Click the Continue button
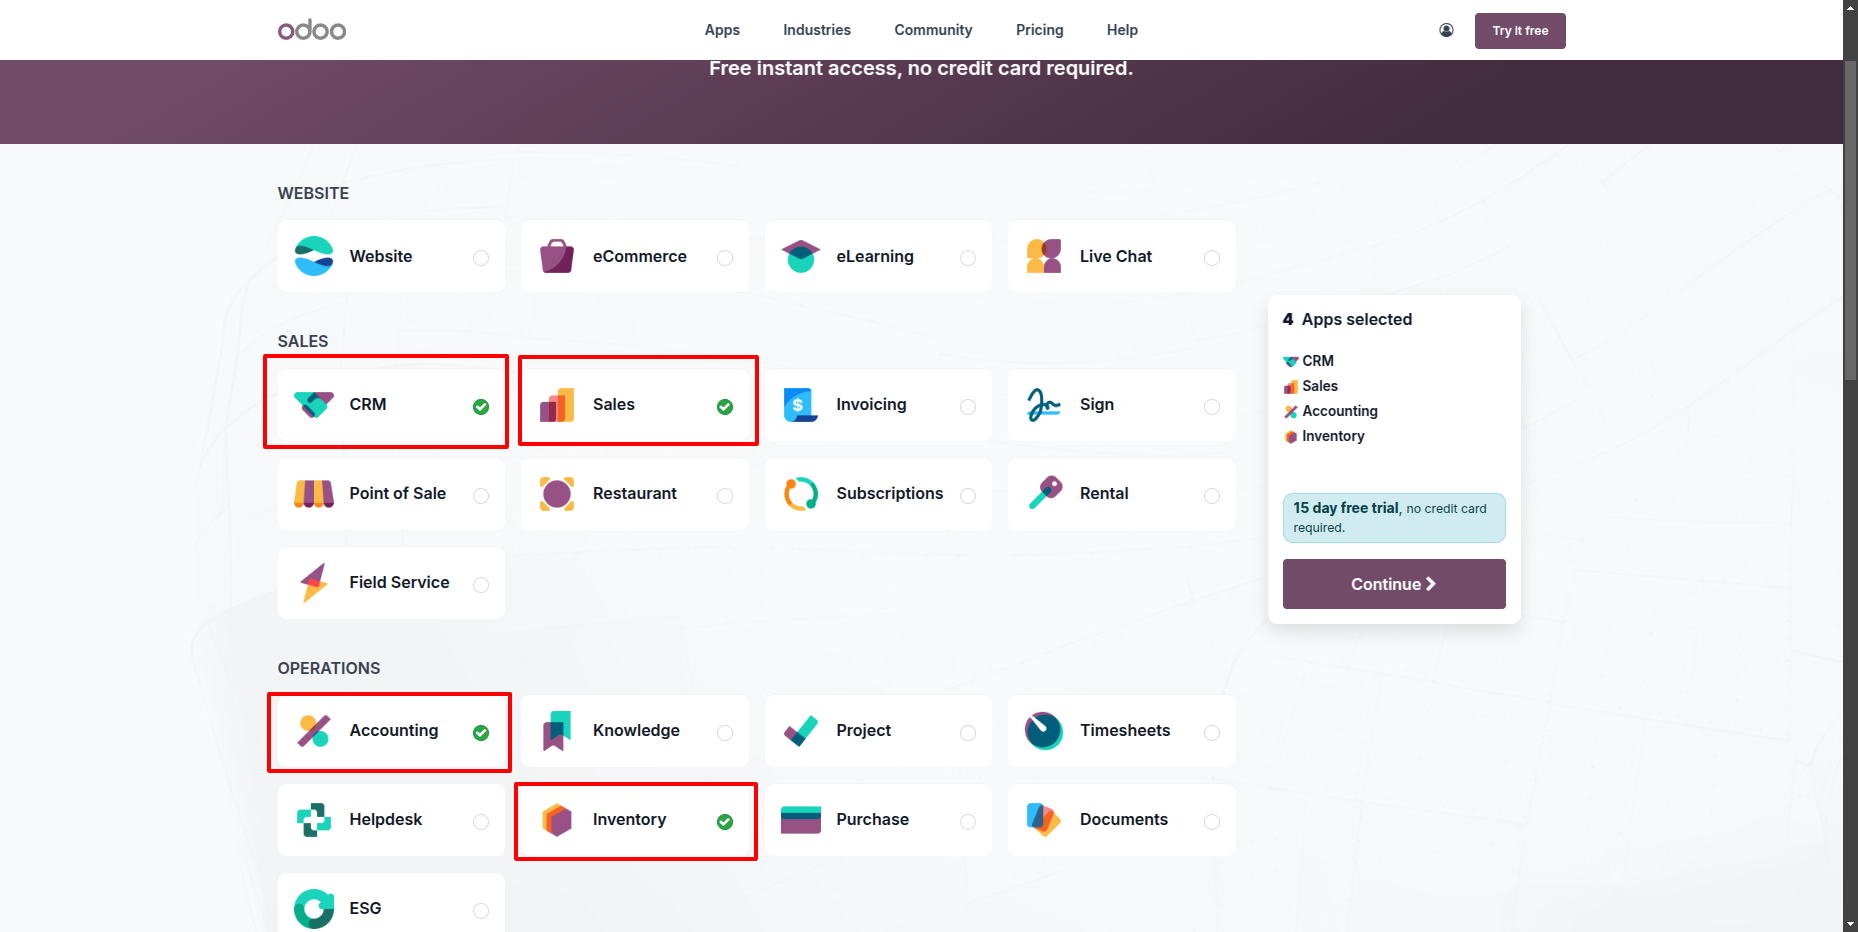1858x932 pixels. coord(1394,584)
